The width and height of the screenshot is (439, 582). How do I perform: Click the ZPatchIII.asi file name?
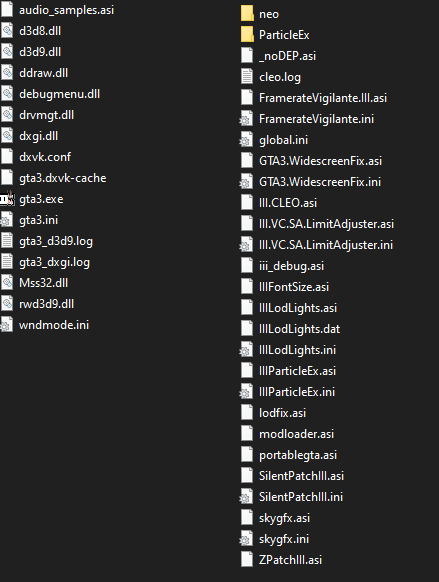(290, 559)
